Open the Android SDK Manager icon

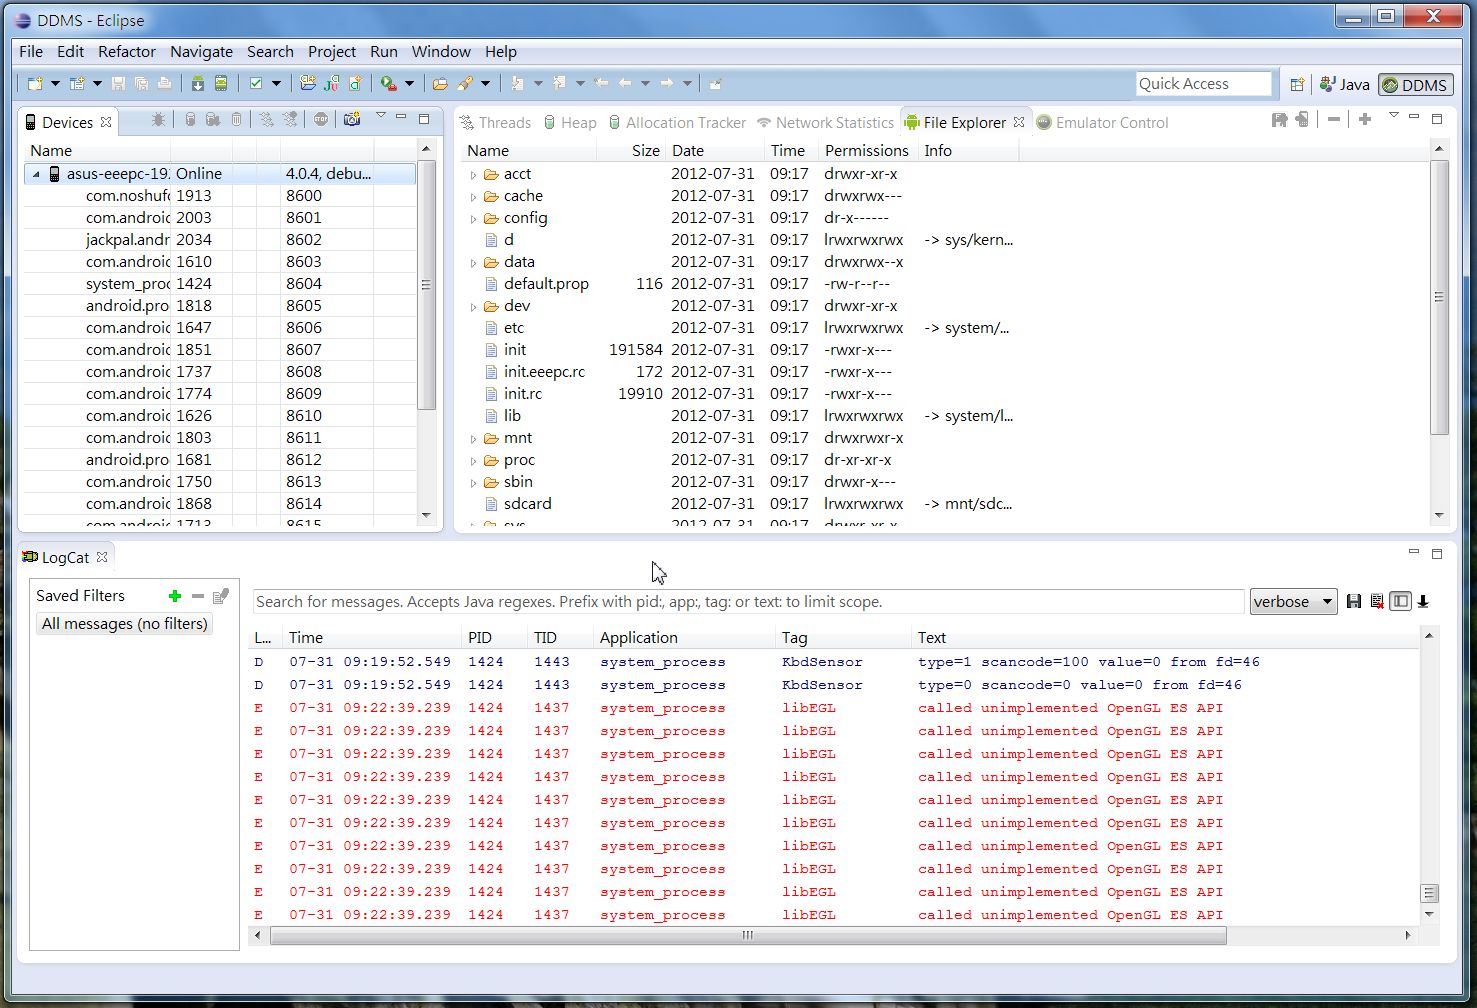pos(198,84)
